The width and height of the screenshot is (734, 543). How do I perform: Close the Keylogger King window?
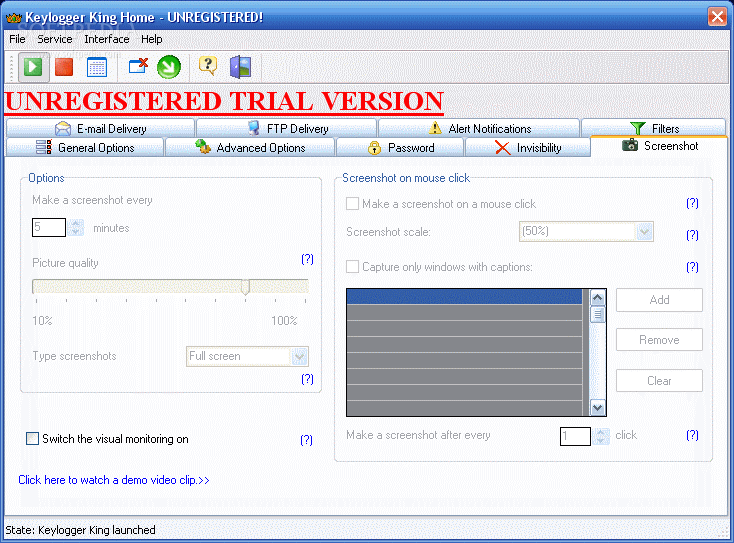(717, 17)
